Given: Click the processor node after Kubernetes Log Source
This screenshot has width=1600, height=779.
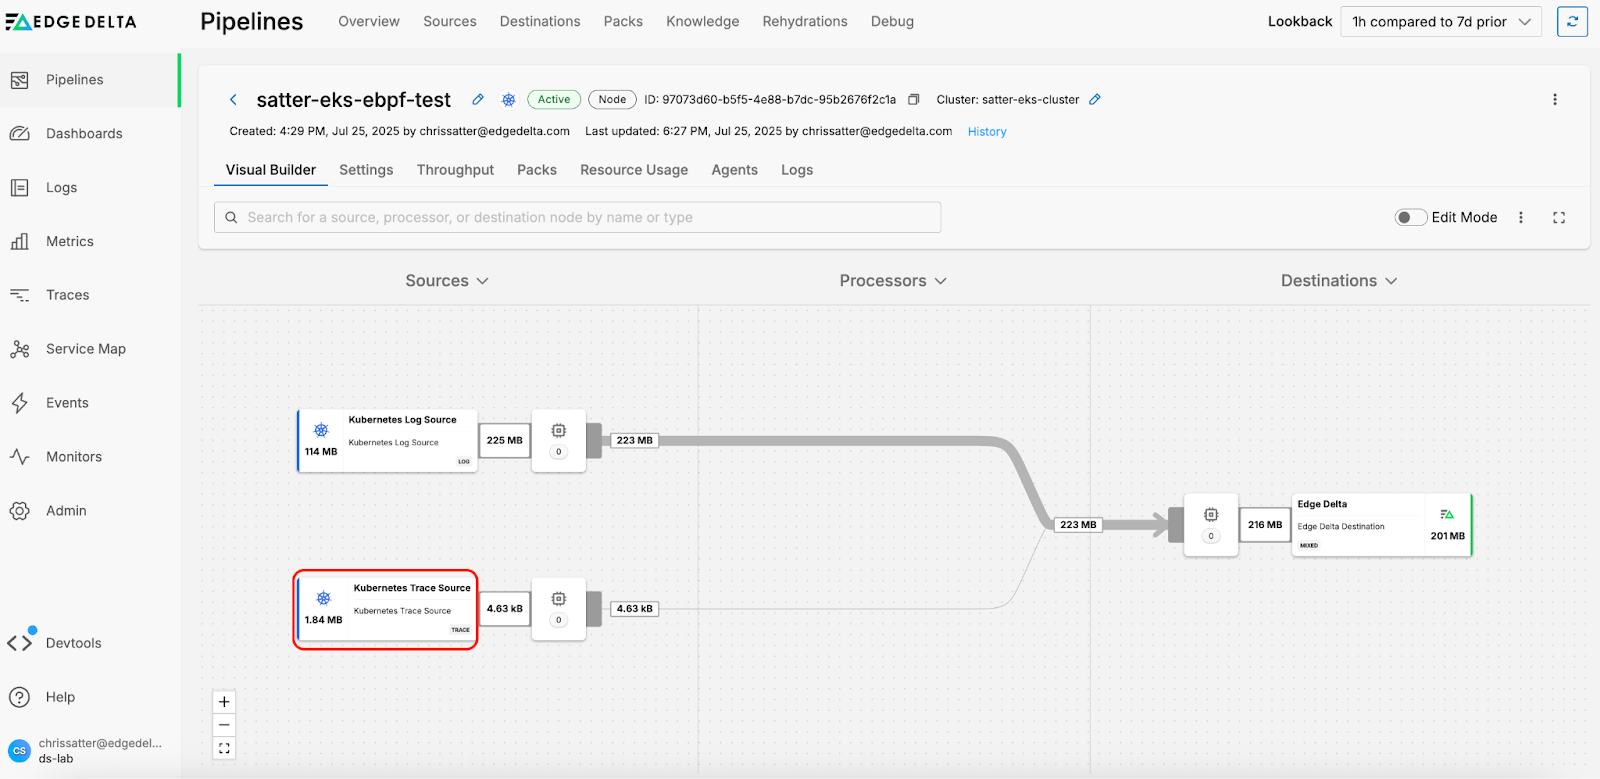Looking at the screenshot, I should point(558,440).
